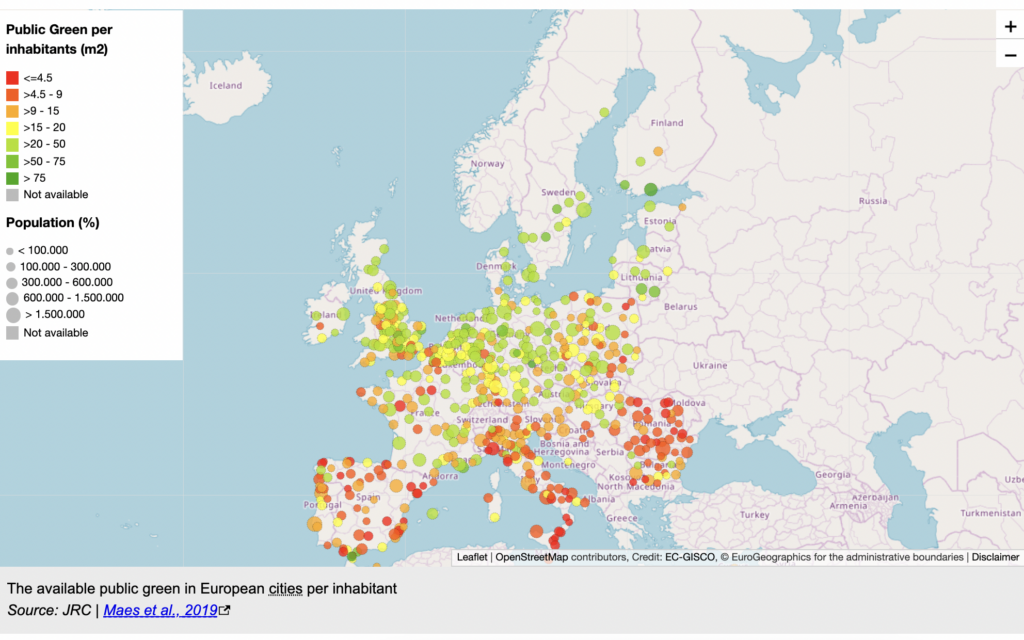Viewport: 1024px width, 640px height.
Task: Click the < 100.000 population circle icon
Action: point(10,251)
